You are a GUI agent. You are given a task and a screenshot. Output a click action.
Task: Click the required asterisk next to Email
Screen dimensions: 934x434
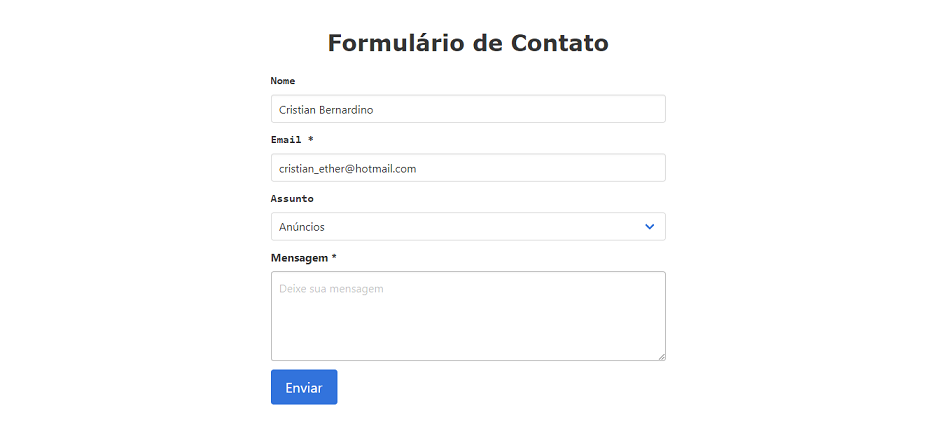pyautogui.click(x=311, y=140)
